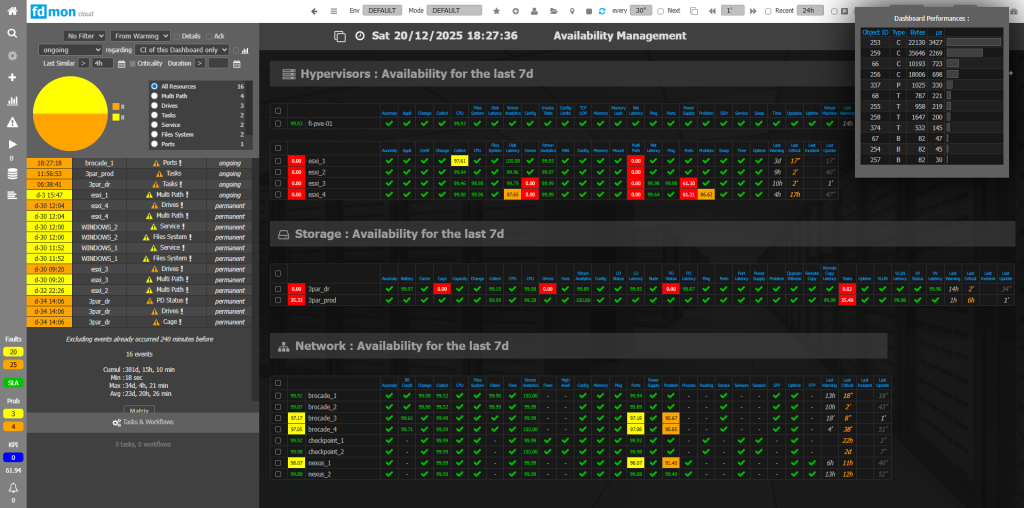Open the No Filter dropdown
The image size is (1024, 508).
(x=85, y=36)
